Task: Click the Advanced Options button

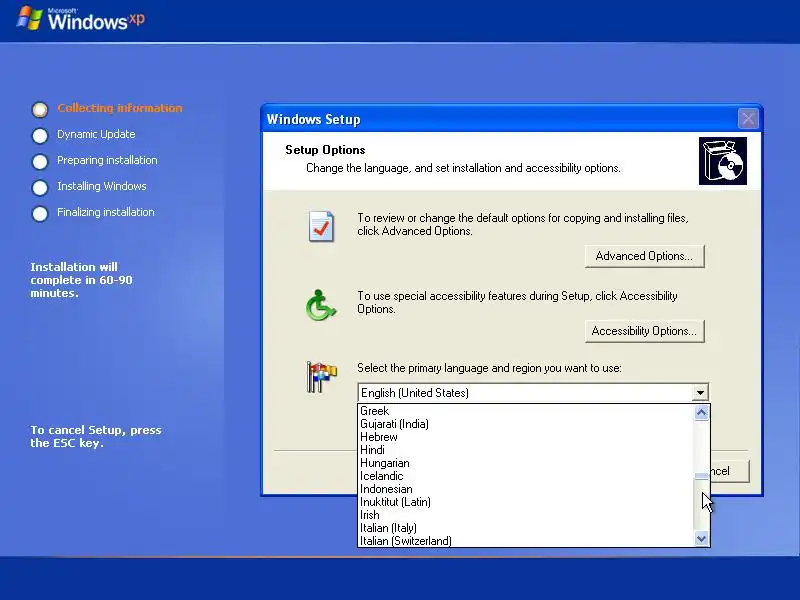Action: pos(644,256)
